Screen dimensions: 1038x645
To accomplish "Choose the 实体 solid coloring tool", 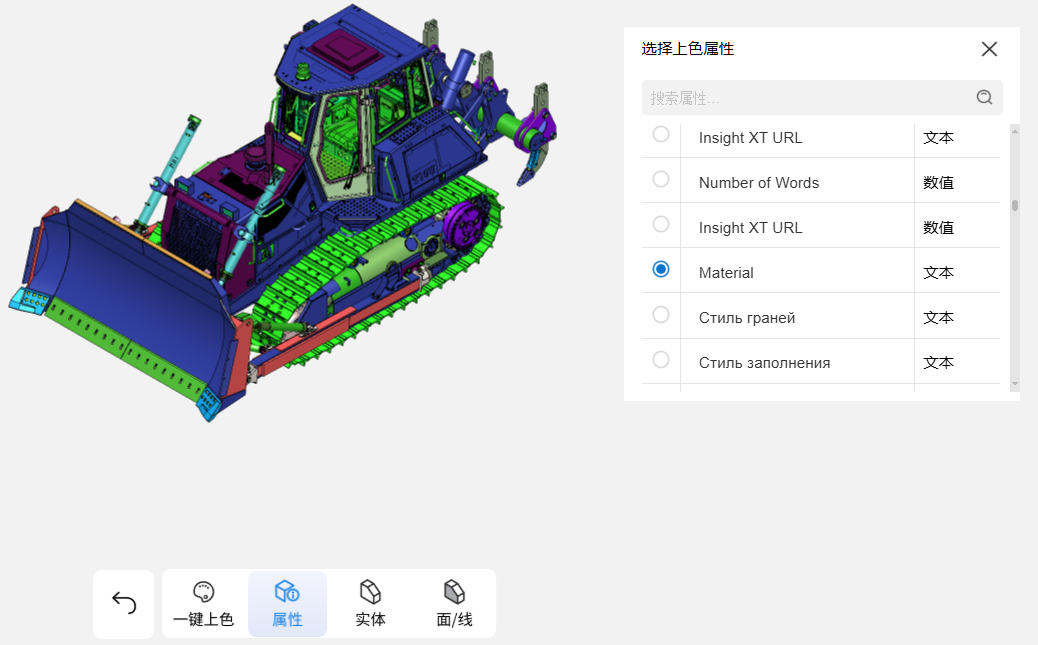I will pos(370,604).
